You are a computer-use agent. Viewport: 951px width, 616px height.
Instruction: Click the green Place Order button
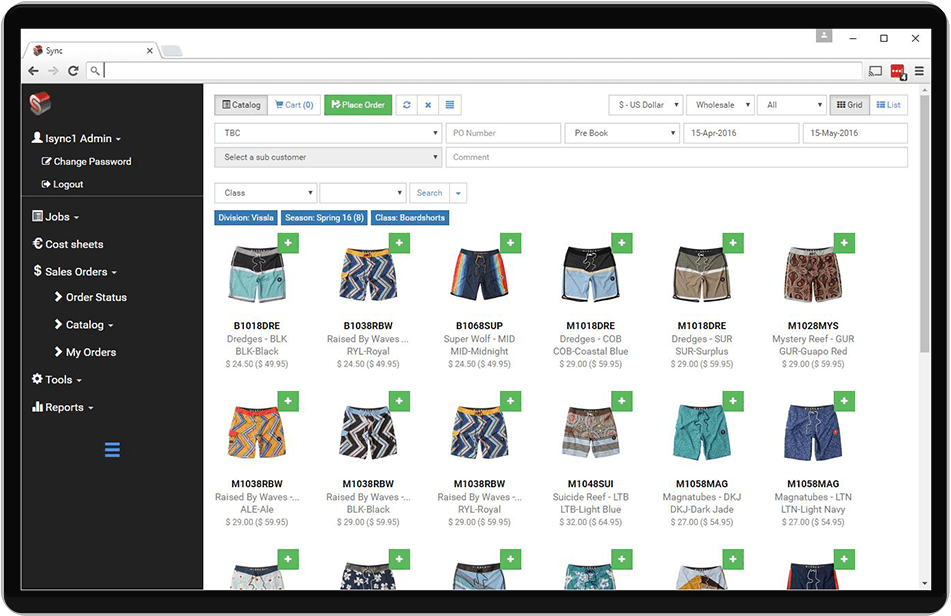(x=357, y=104)
